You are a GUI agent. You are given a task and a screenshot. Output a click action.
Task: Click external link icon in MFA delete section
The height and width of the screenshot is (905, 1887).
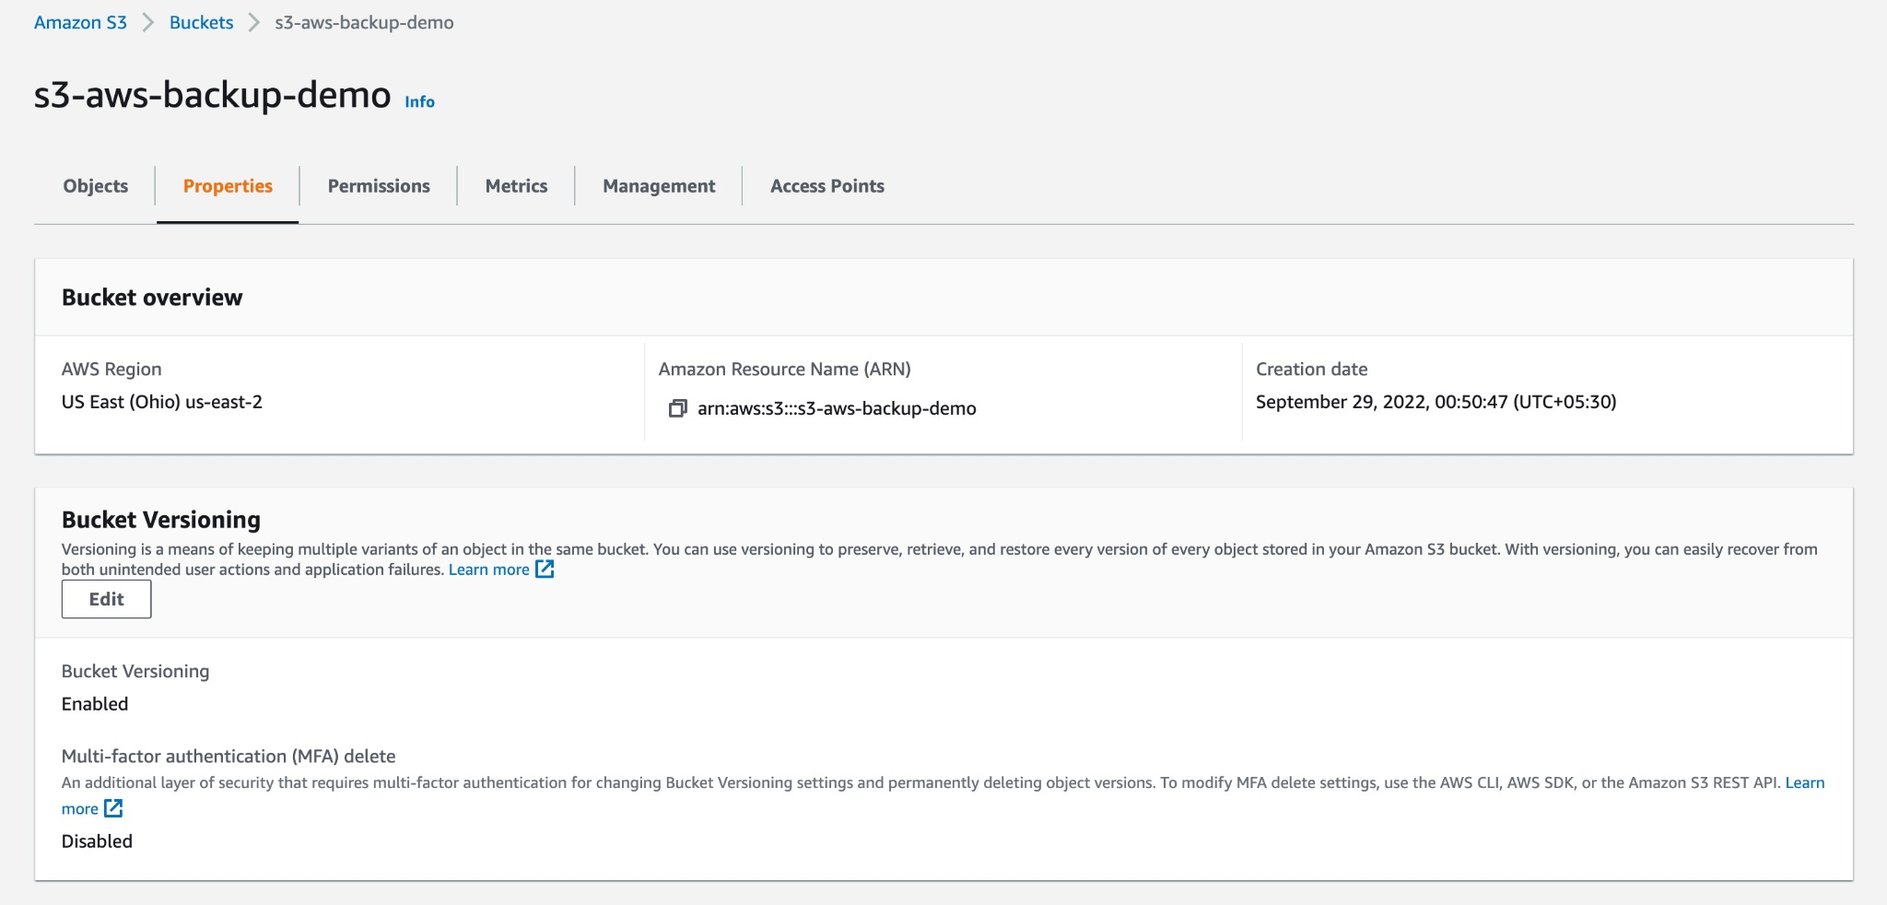pos(113,808)
